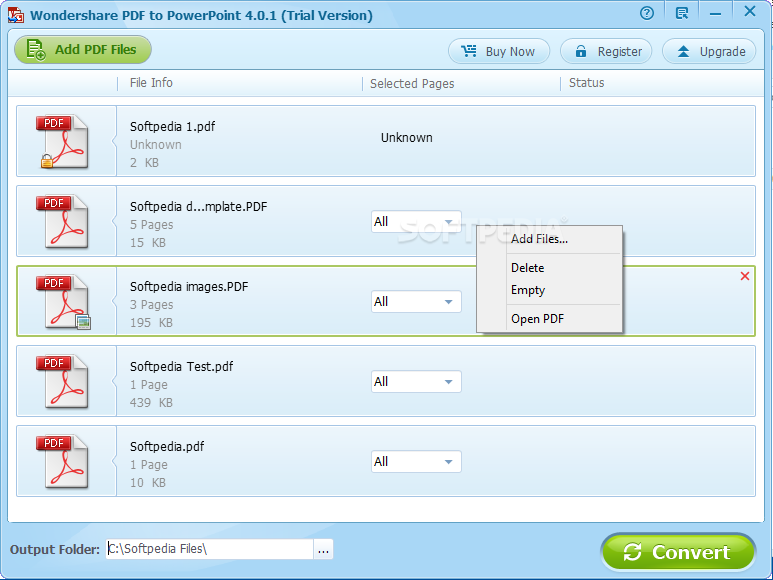
Task: Minimize the Wondershare window
Action: (x=715, y=14)
